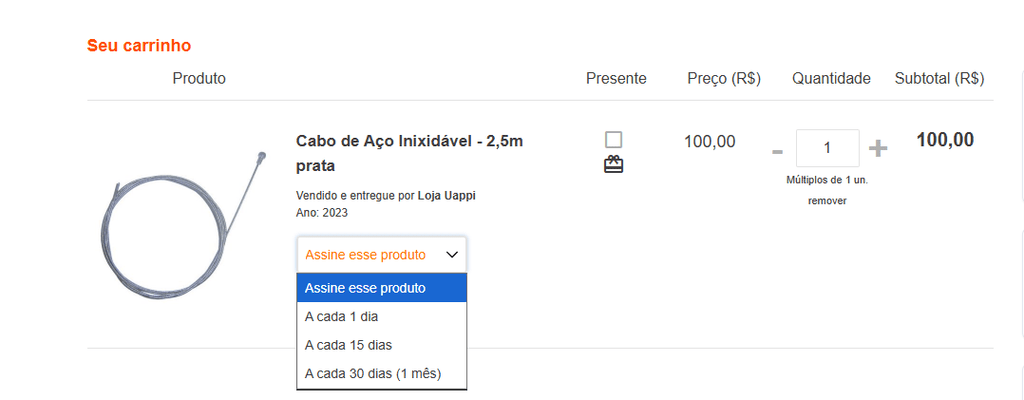Click the Presente column header
Viewport: 1024px width, 400px height.
616,78
